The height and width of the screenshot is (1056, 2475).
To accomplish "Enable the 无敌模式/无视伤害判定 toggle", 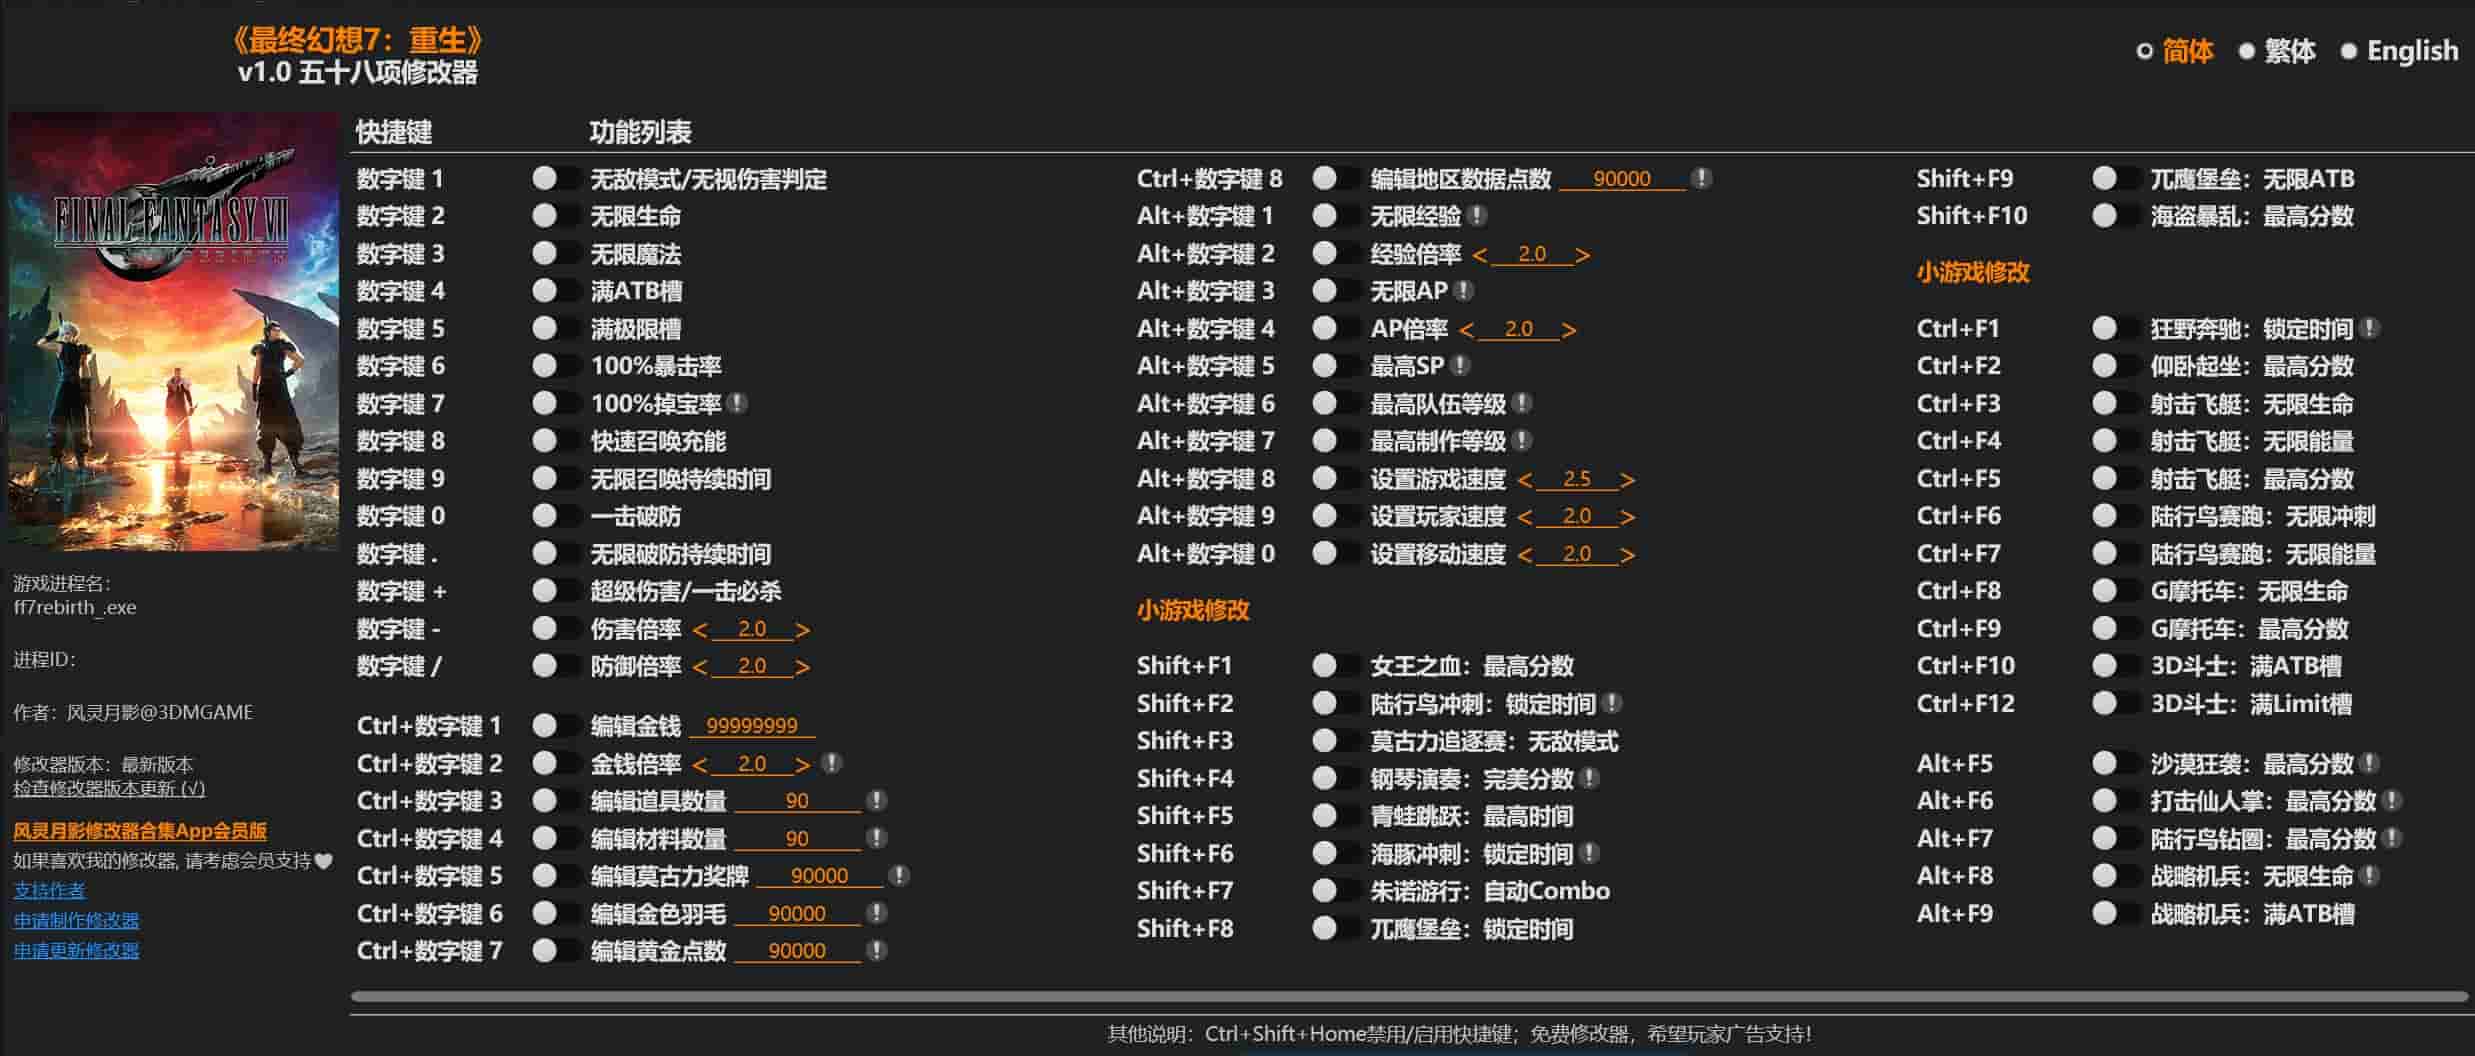I will [x=556, y=179].
